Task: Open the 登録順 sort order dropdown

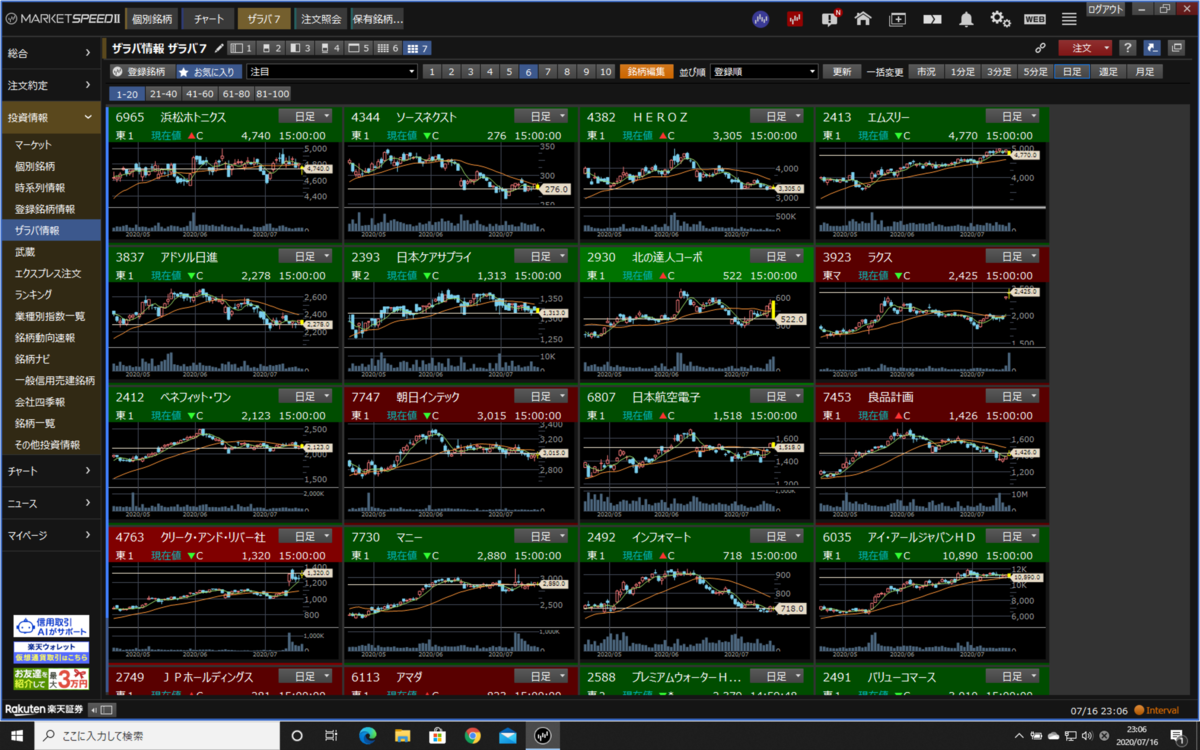Action: click(x=764, y=72)
